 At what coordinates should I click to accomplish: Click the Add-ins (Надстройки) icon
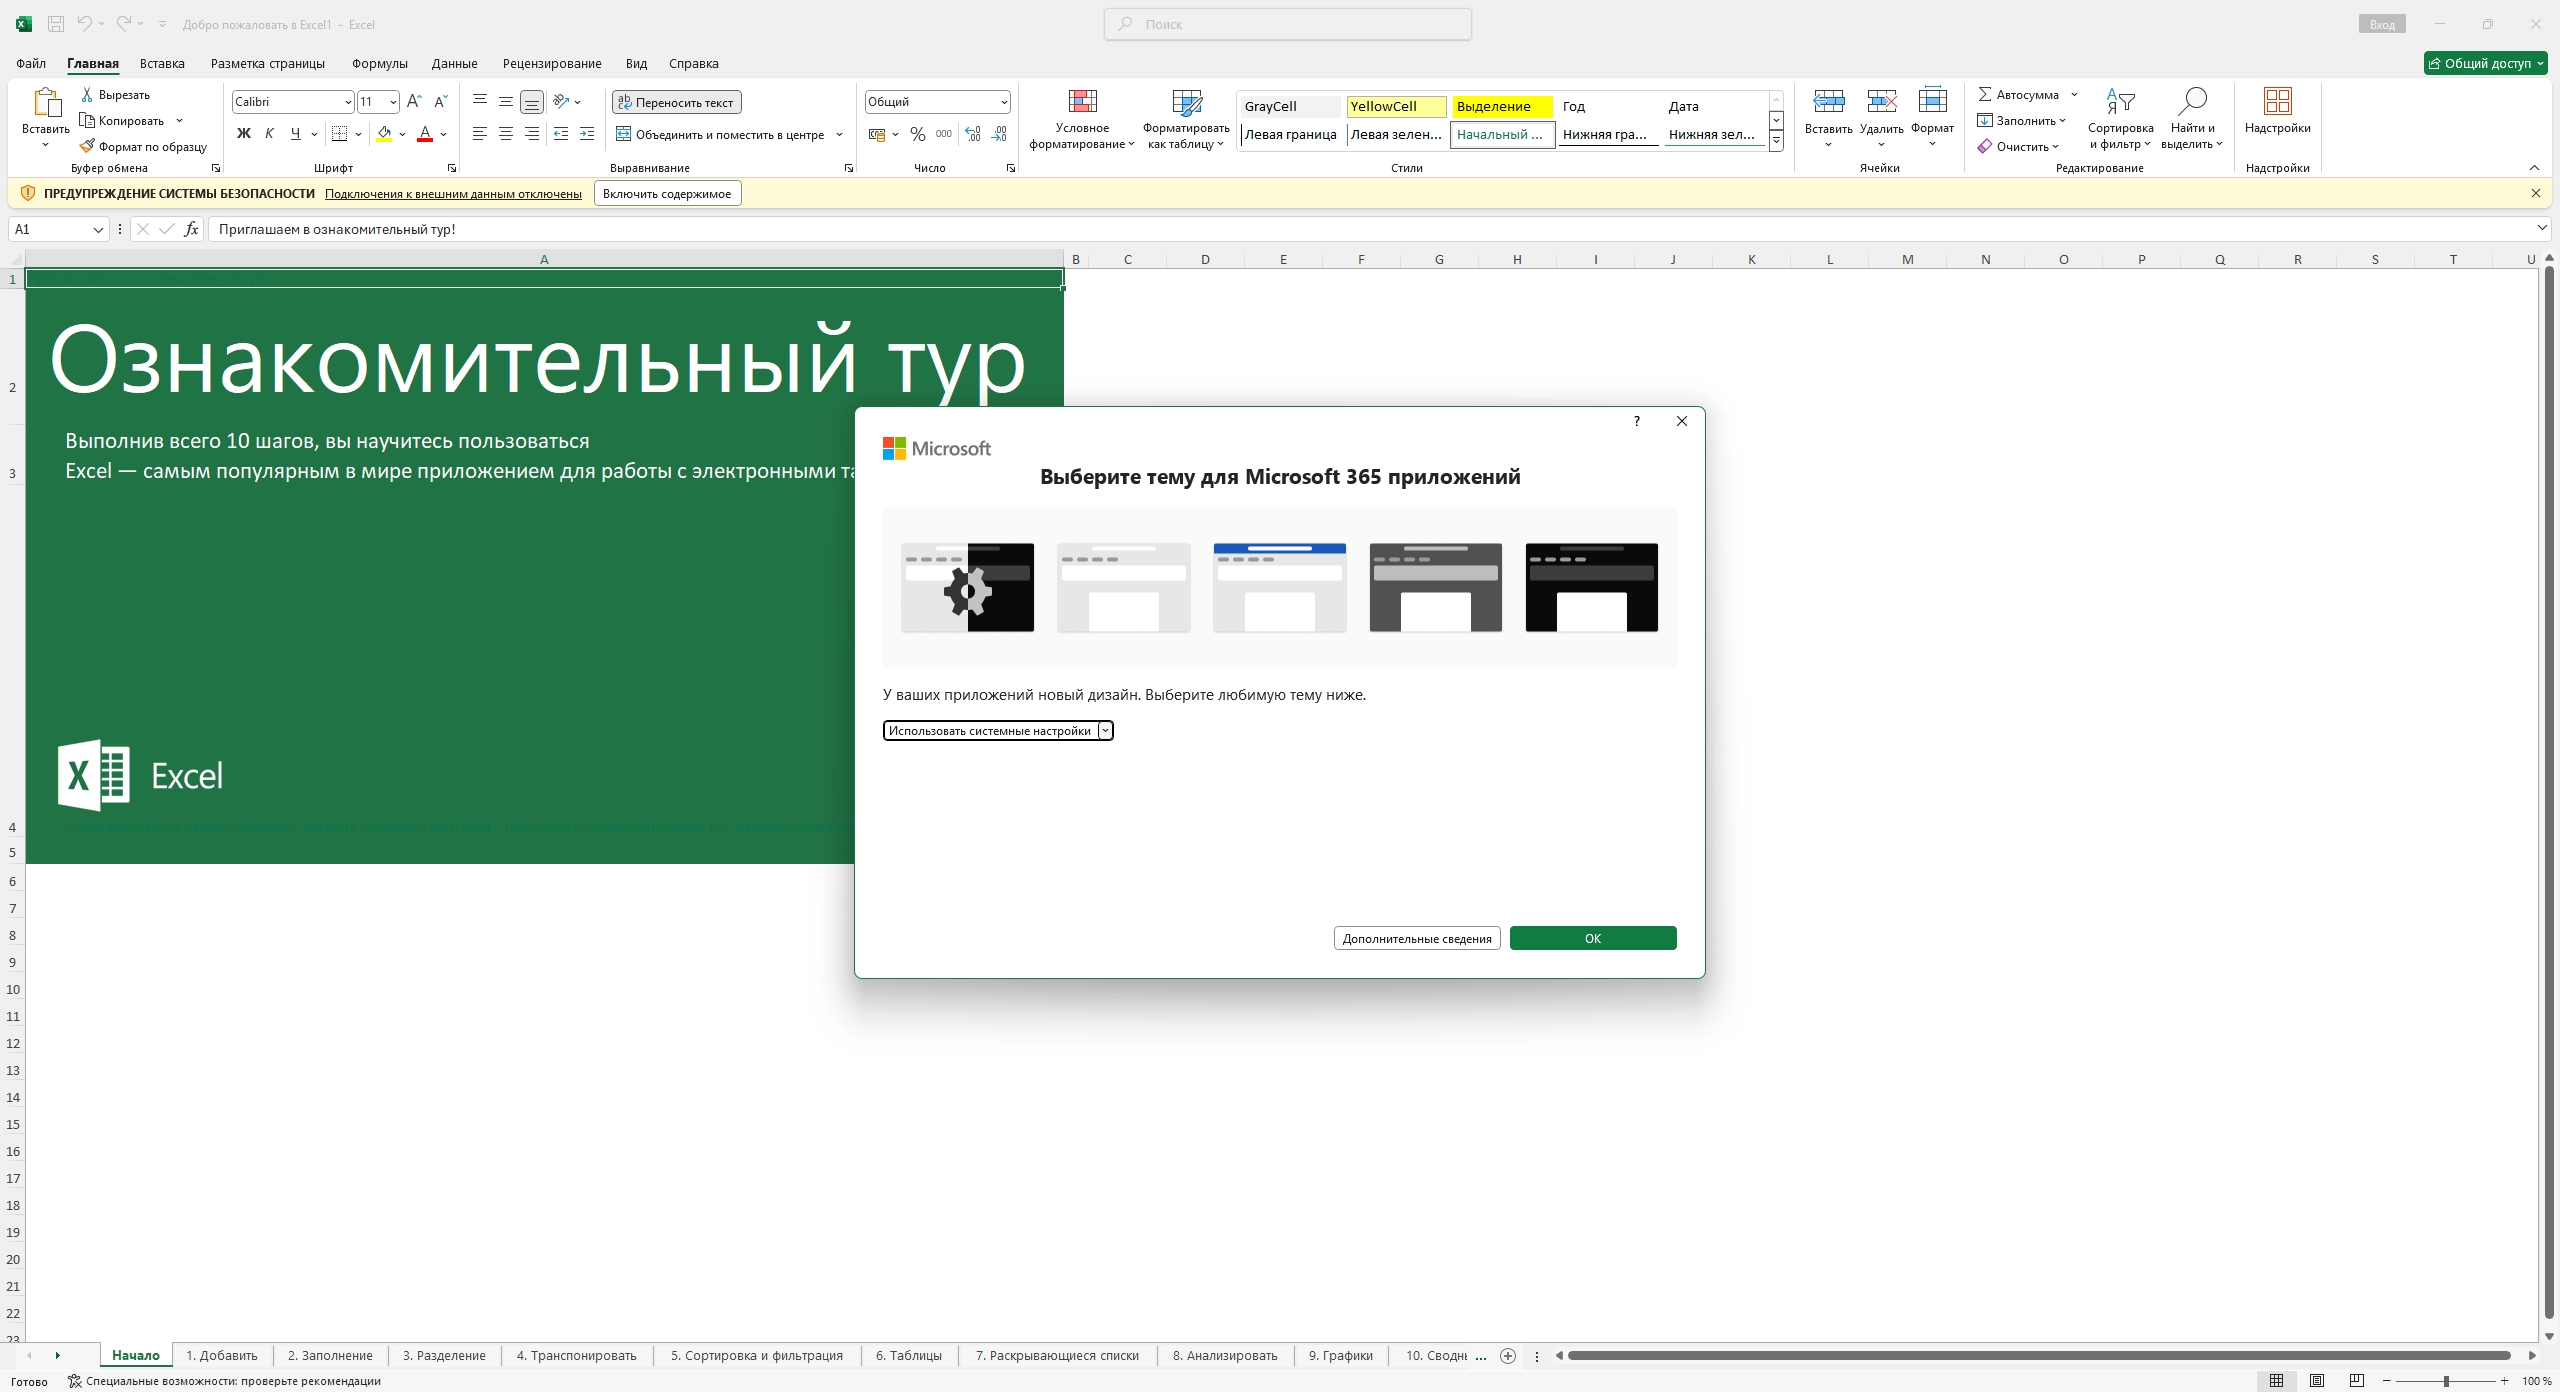(x=2277, y=102)
